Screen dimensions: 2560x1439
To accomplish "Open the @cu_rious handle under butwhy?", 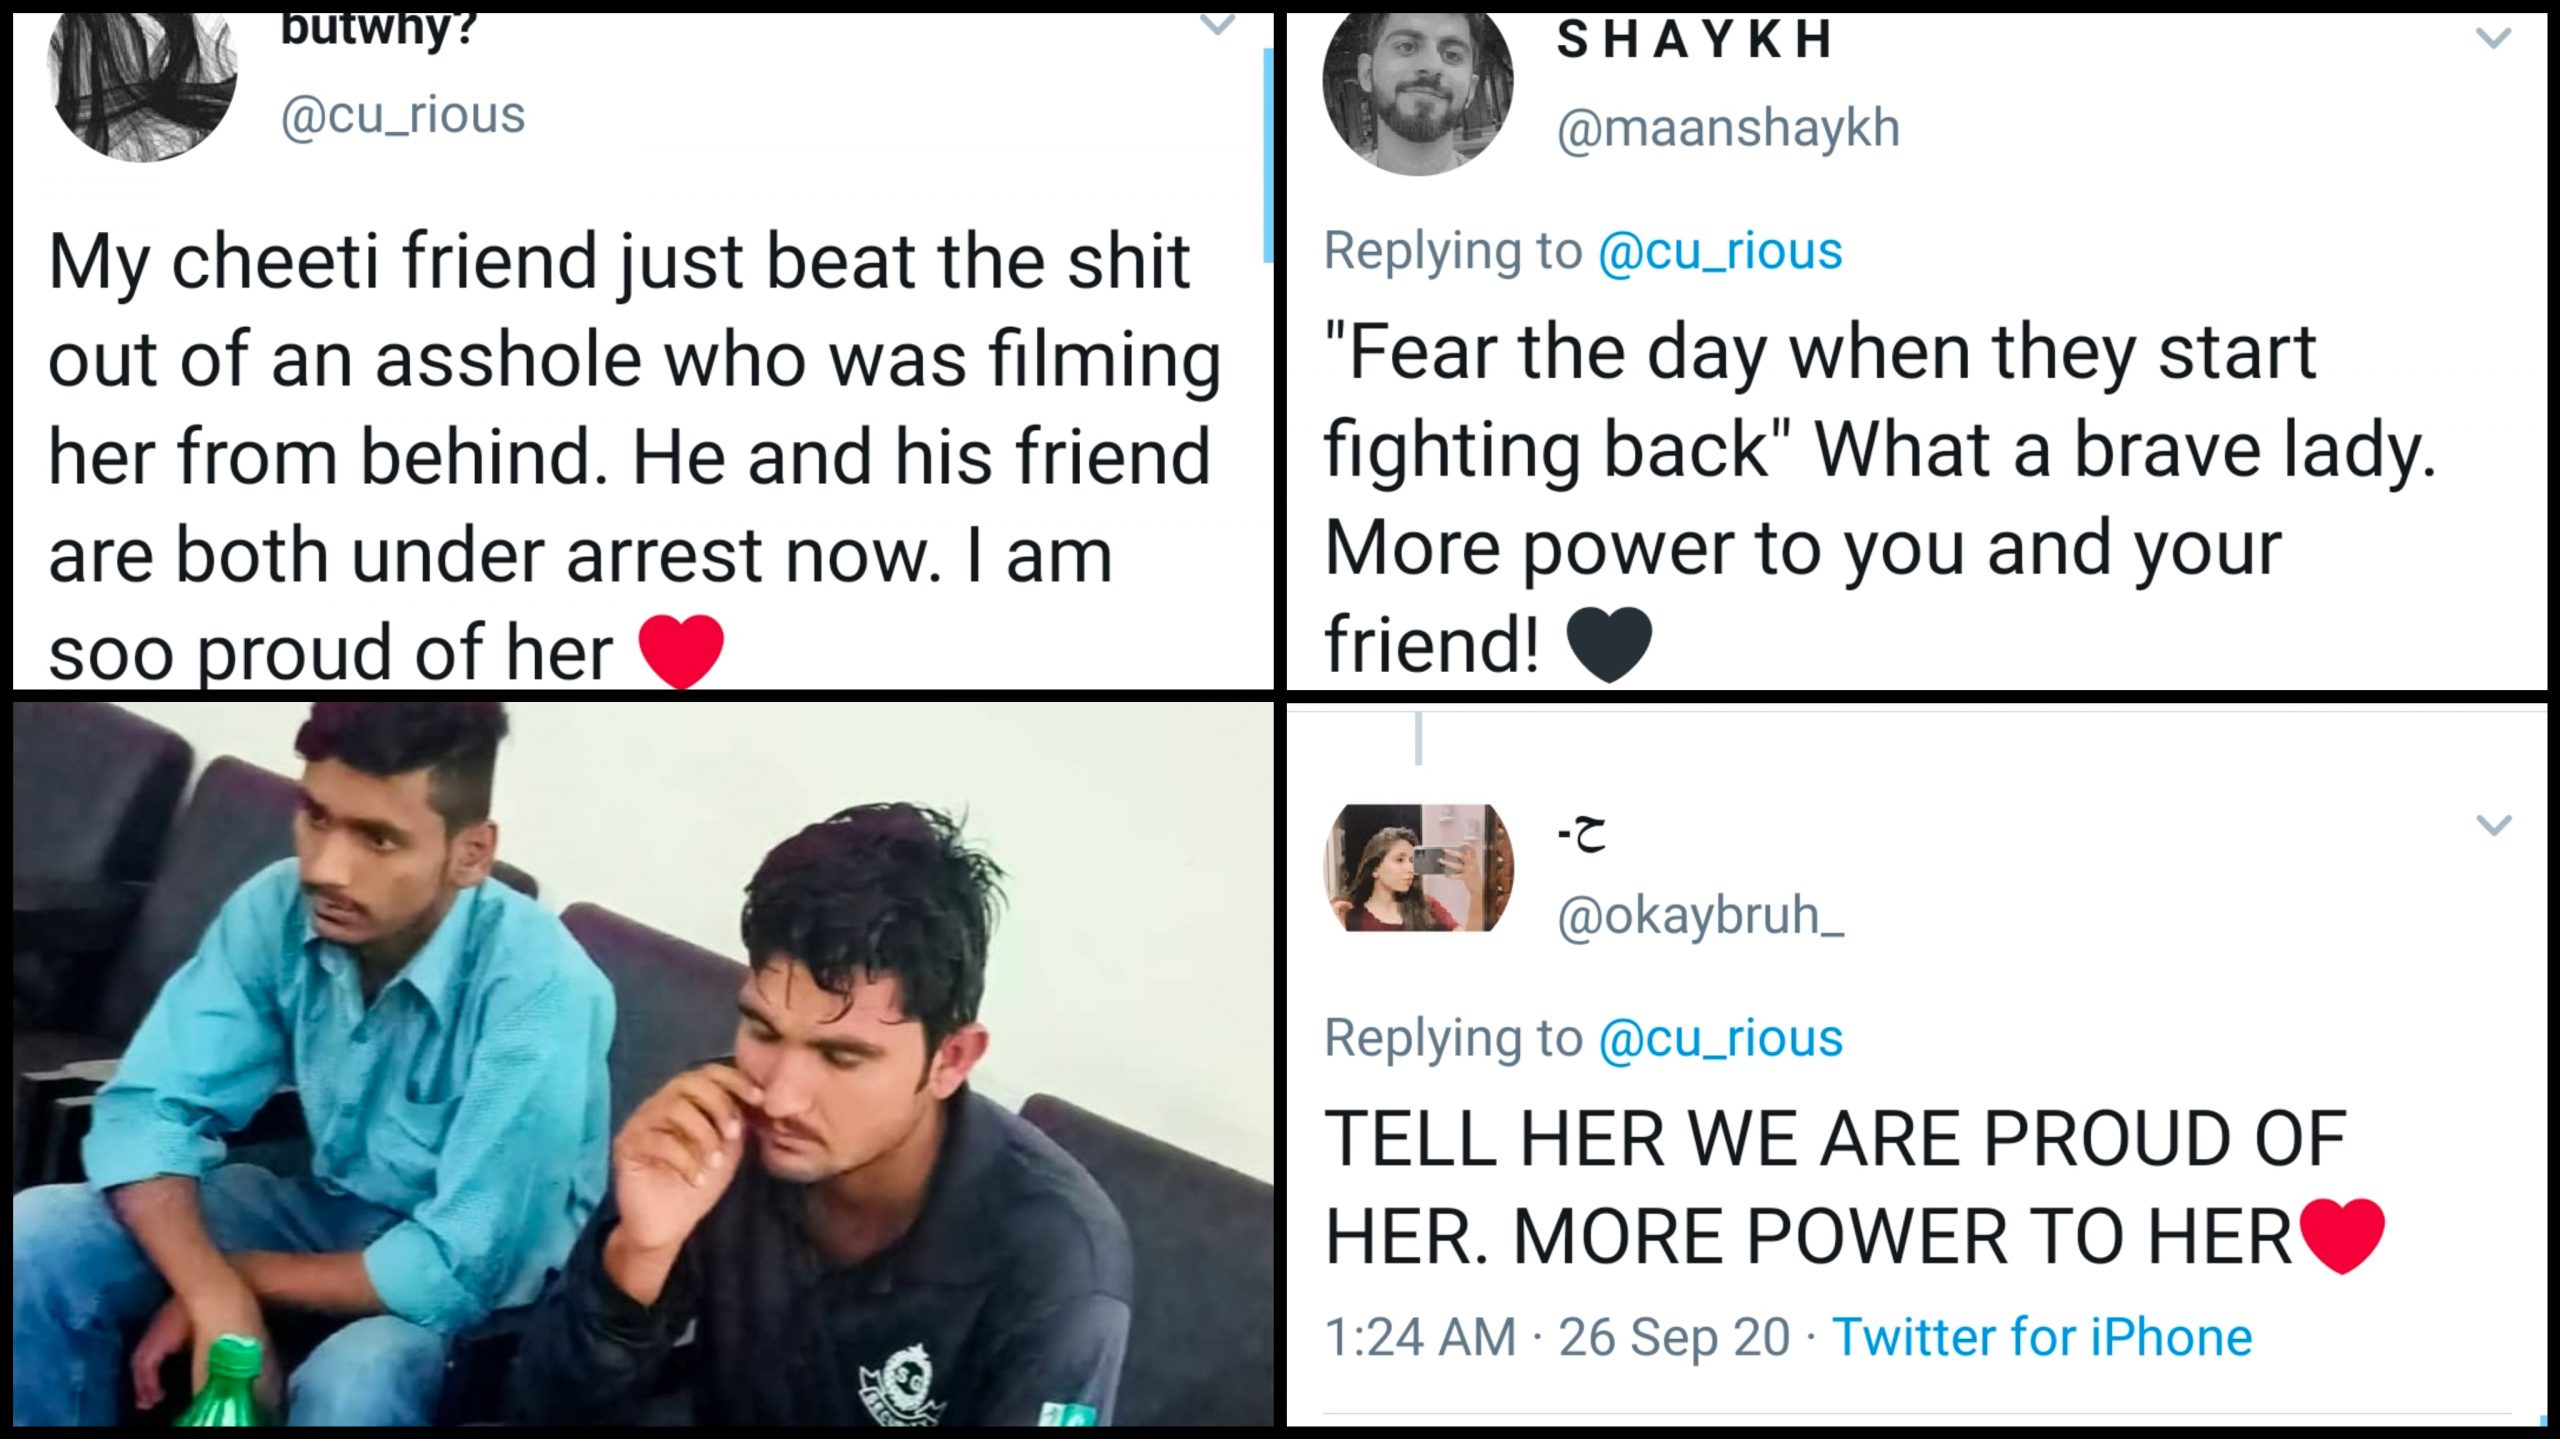I will tap(403, 115).
